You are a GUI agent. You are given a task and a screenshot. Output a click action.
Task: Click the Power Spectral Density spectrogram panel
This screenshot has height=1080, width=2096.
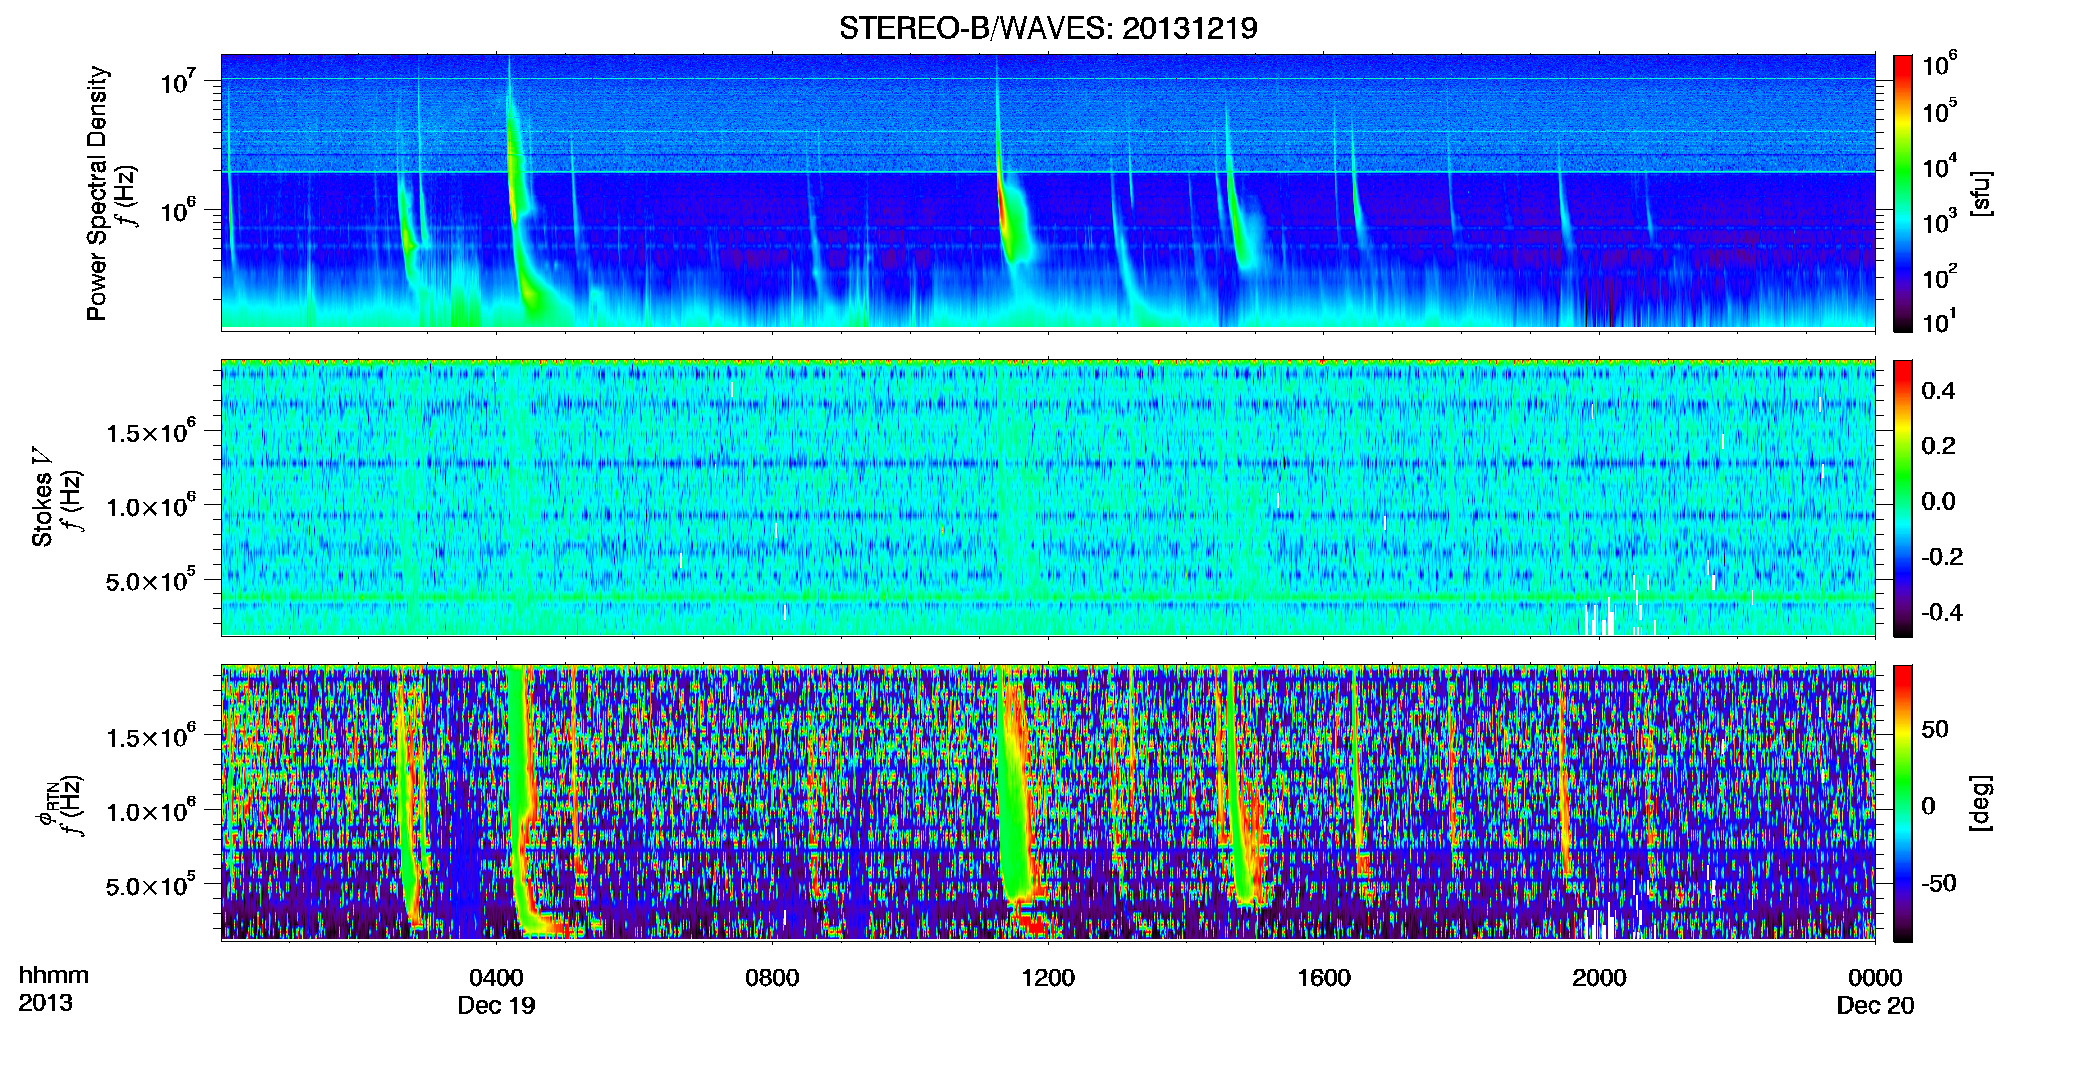click(1048, 191)
